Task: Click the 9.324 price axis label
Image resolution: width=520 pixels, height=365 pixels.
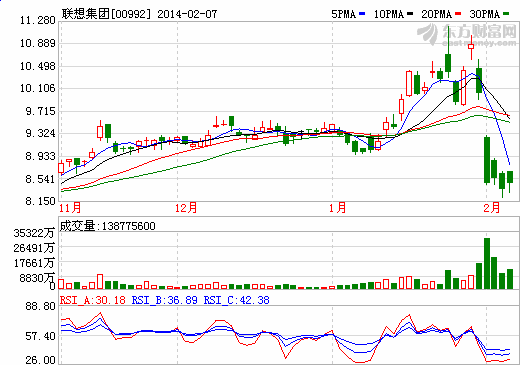Action: (40, 134)
